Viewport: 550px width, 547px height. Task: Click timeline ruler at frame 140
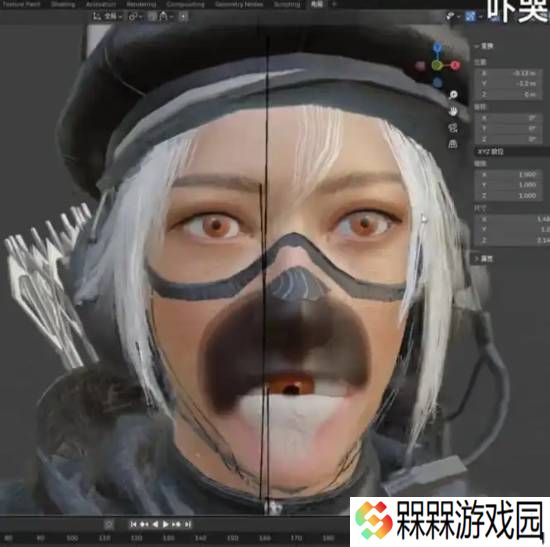tap(200, 538)
